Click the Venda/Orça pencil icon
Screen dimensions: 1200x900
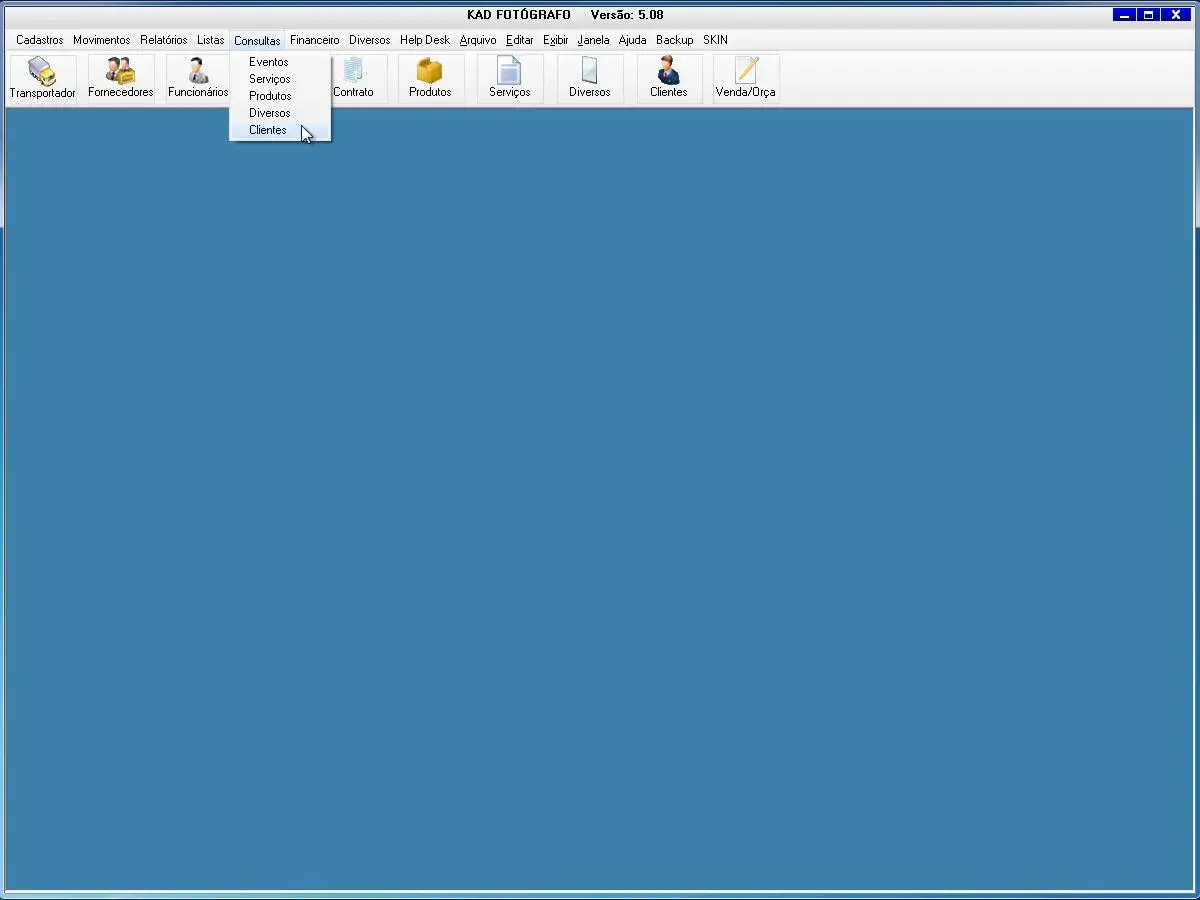(745, 72)
